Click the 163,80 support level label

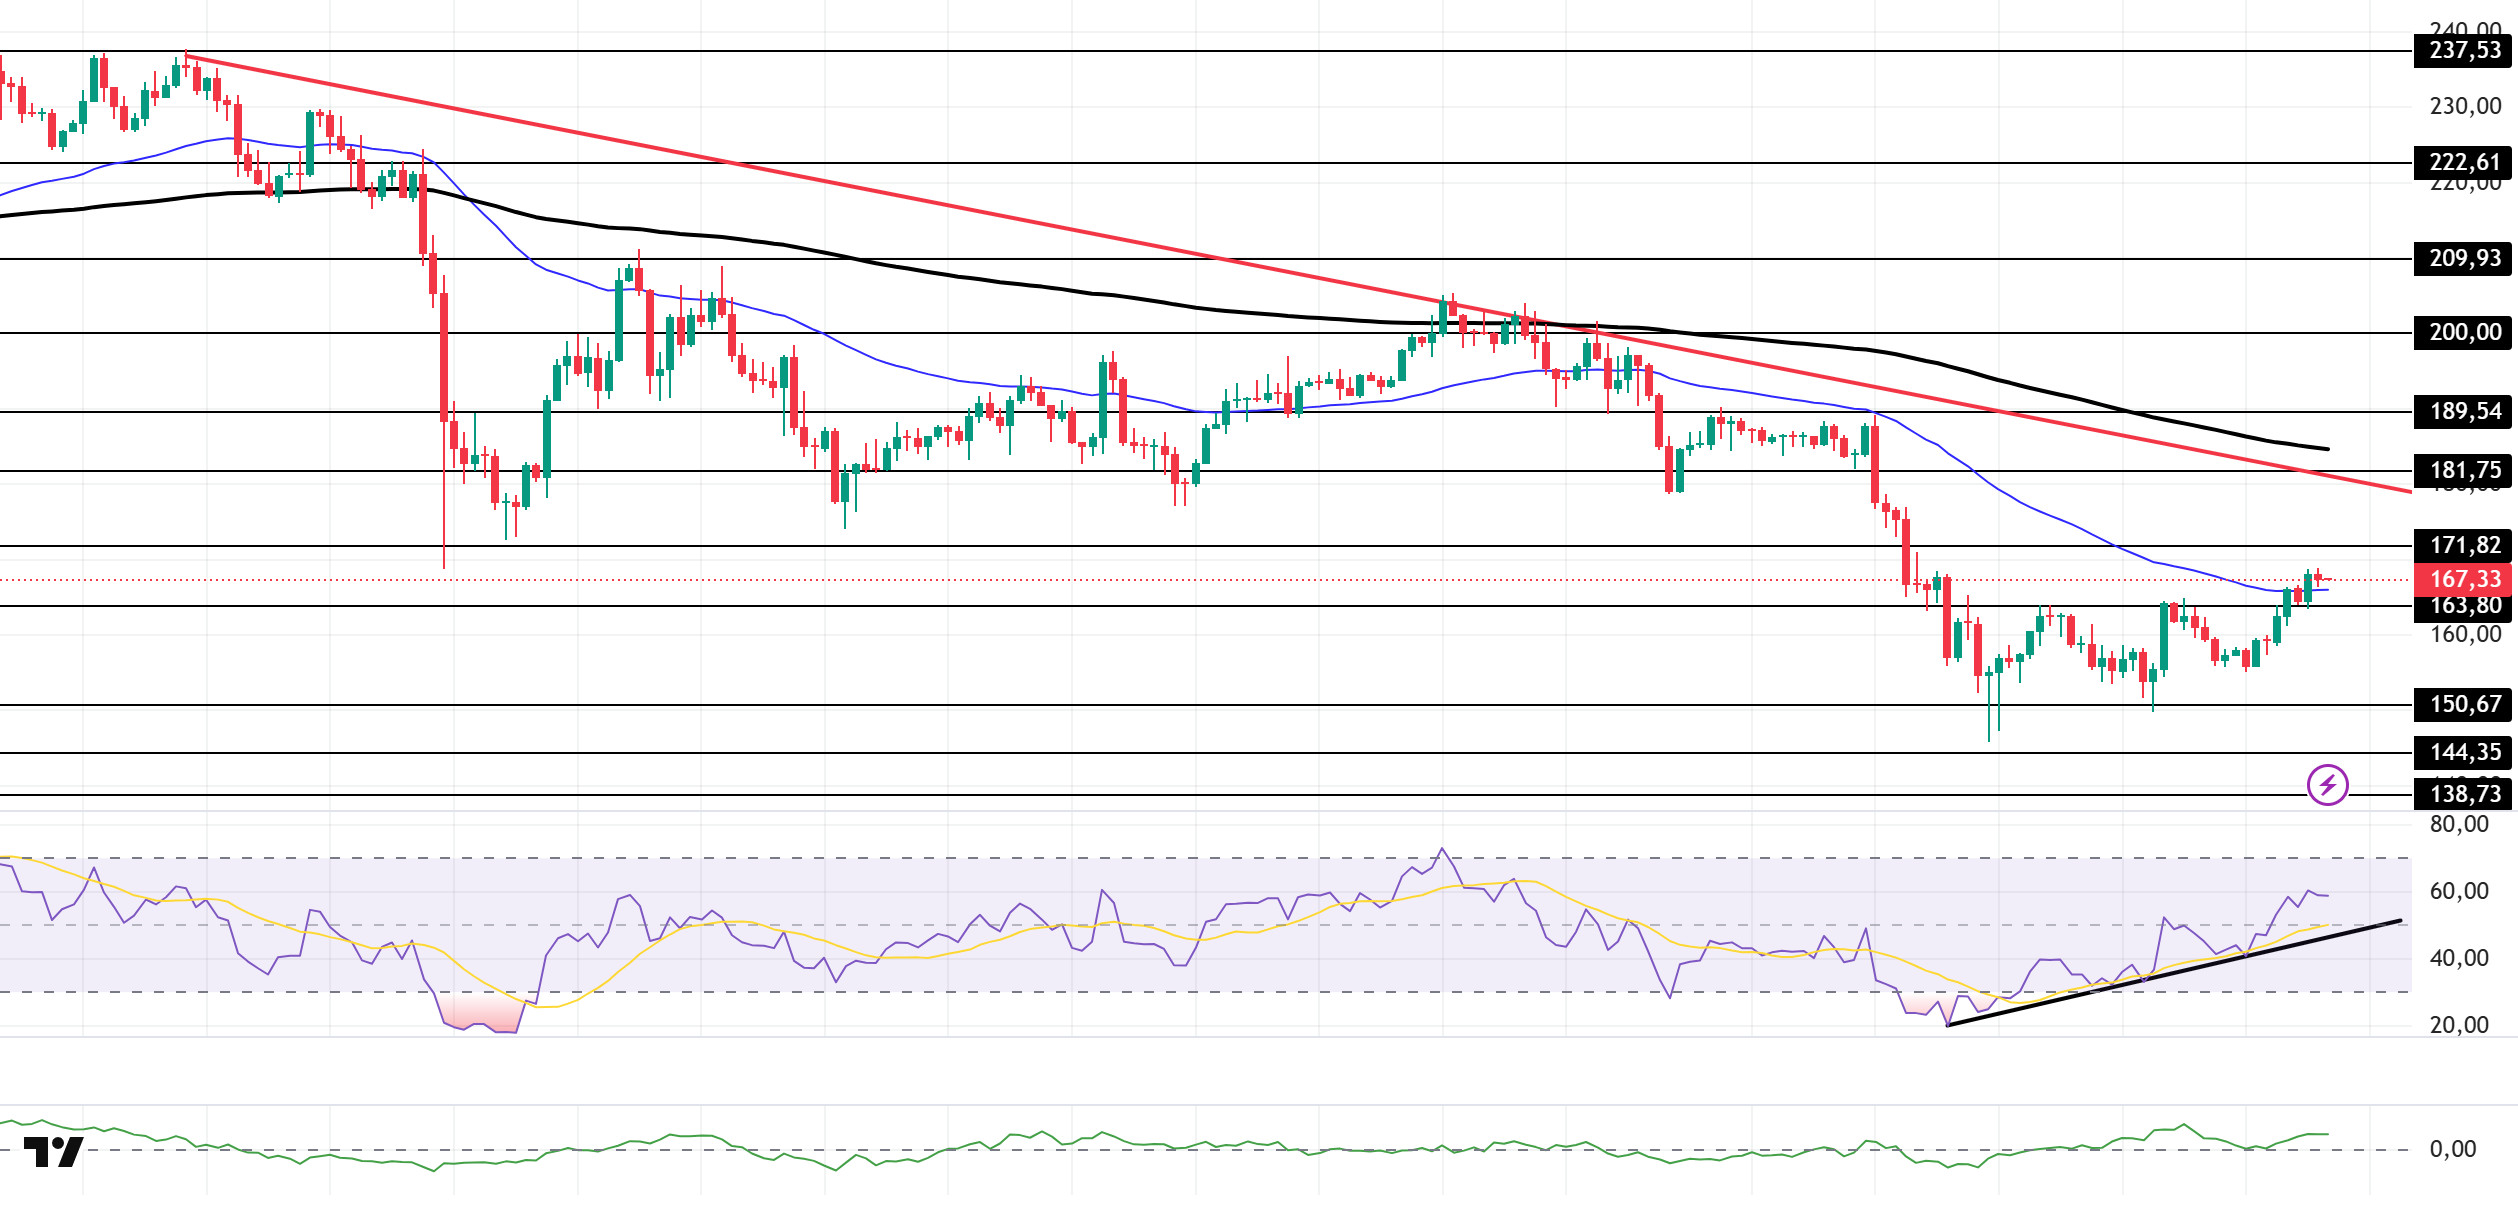click(x=2464, y=606)
